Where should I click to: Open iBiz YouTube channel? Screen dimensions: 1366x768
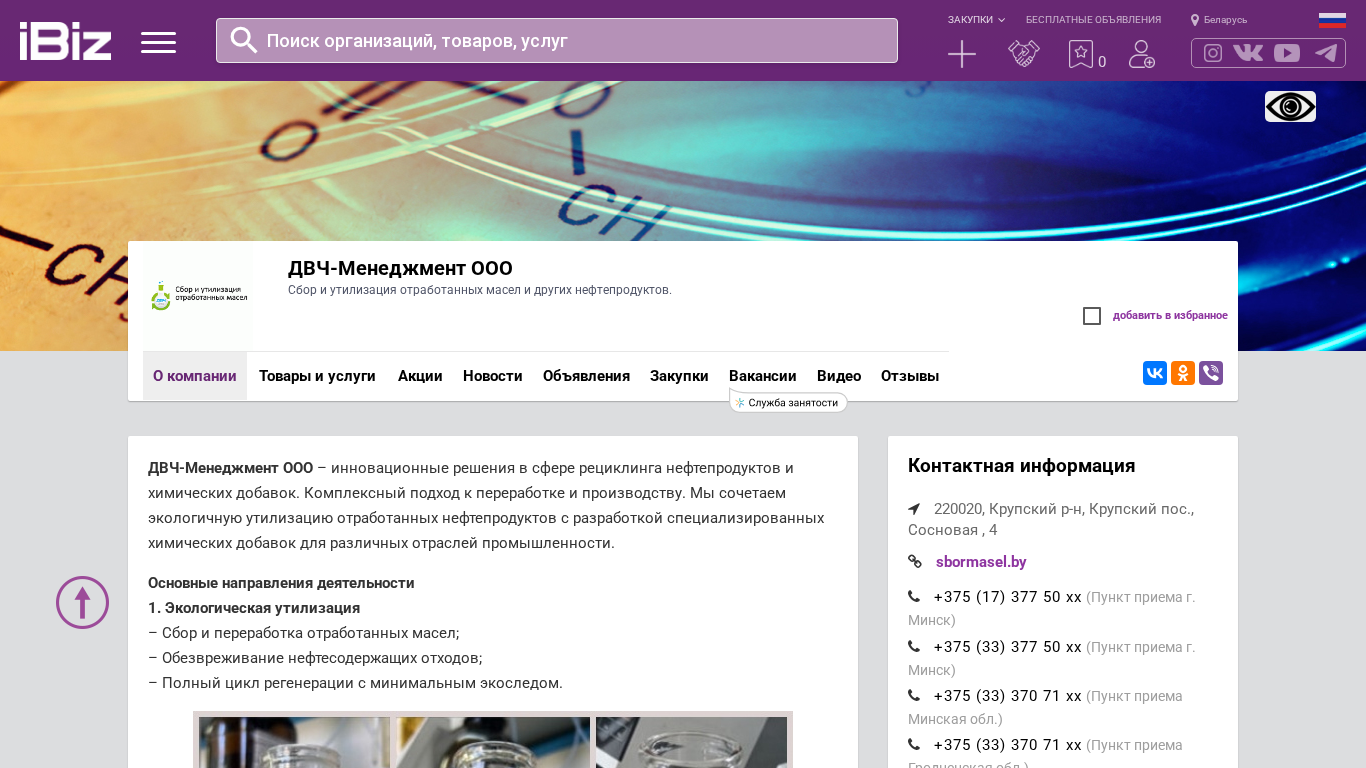pos(1287,53)
